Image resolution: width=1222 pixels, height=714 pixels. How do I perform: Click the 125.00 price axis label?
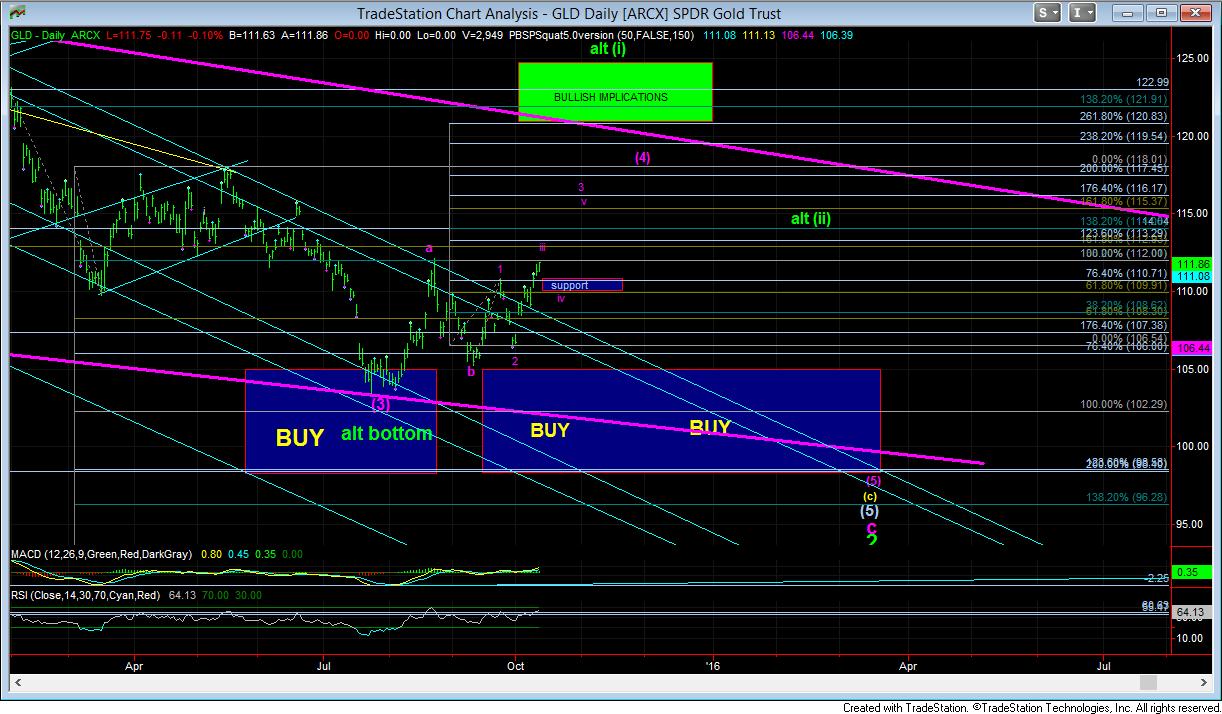pos(1192,58)
